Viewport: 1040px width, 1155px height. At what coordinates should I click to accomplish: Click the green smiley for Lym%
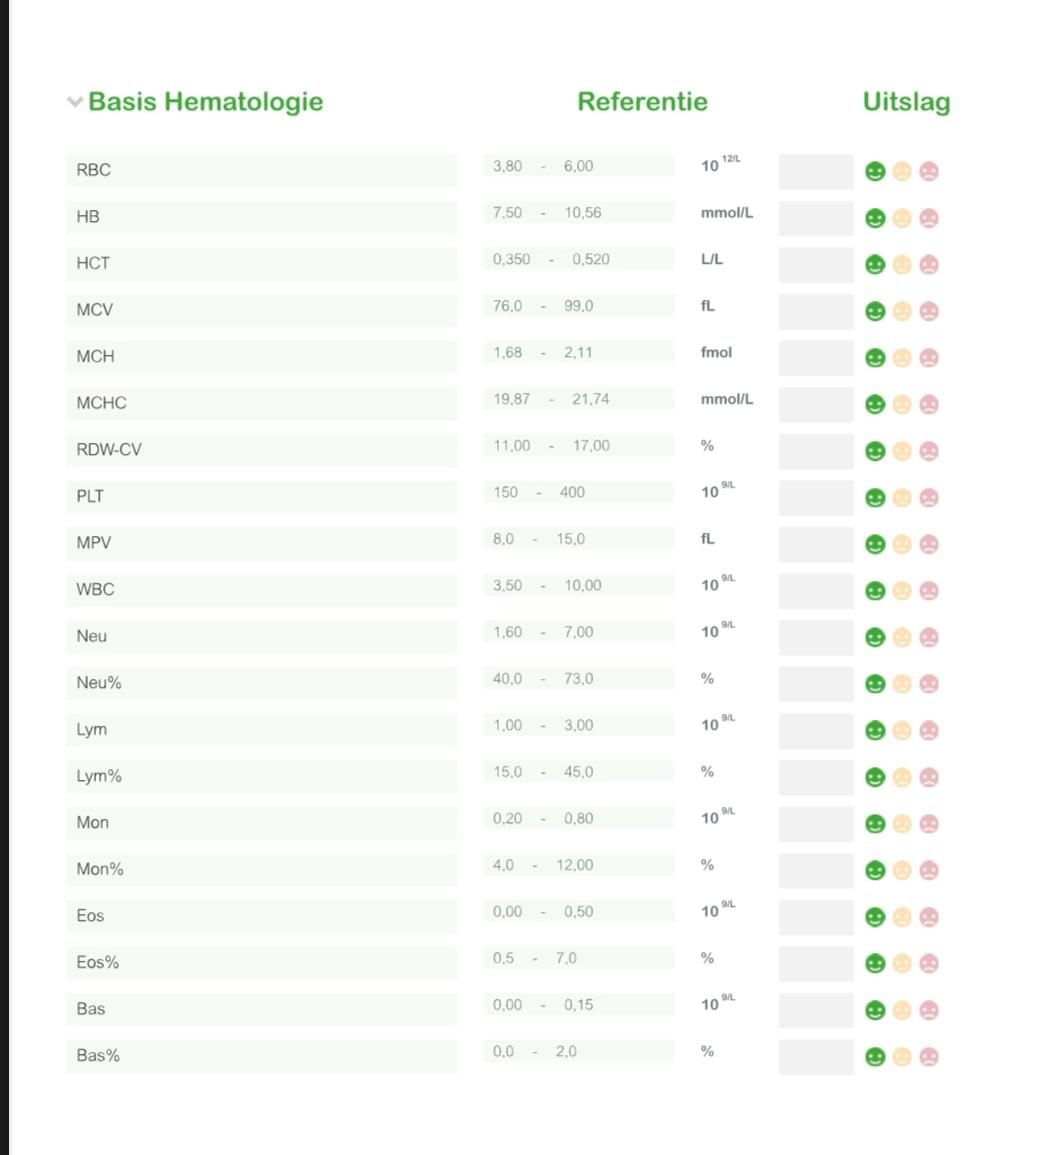[875, 777]
